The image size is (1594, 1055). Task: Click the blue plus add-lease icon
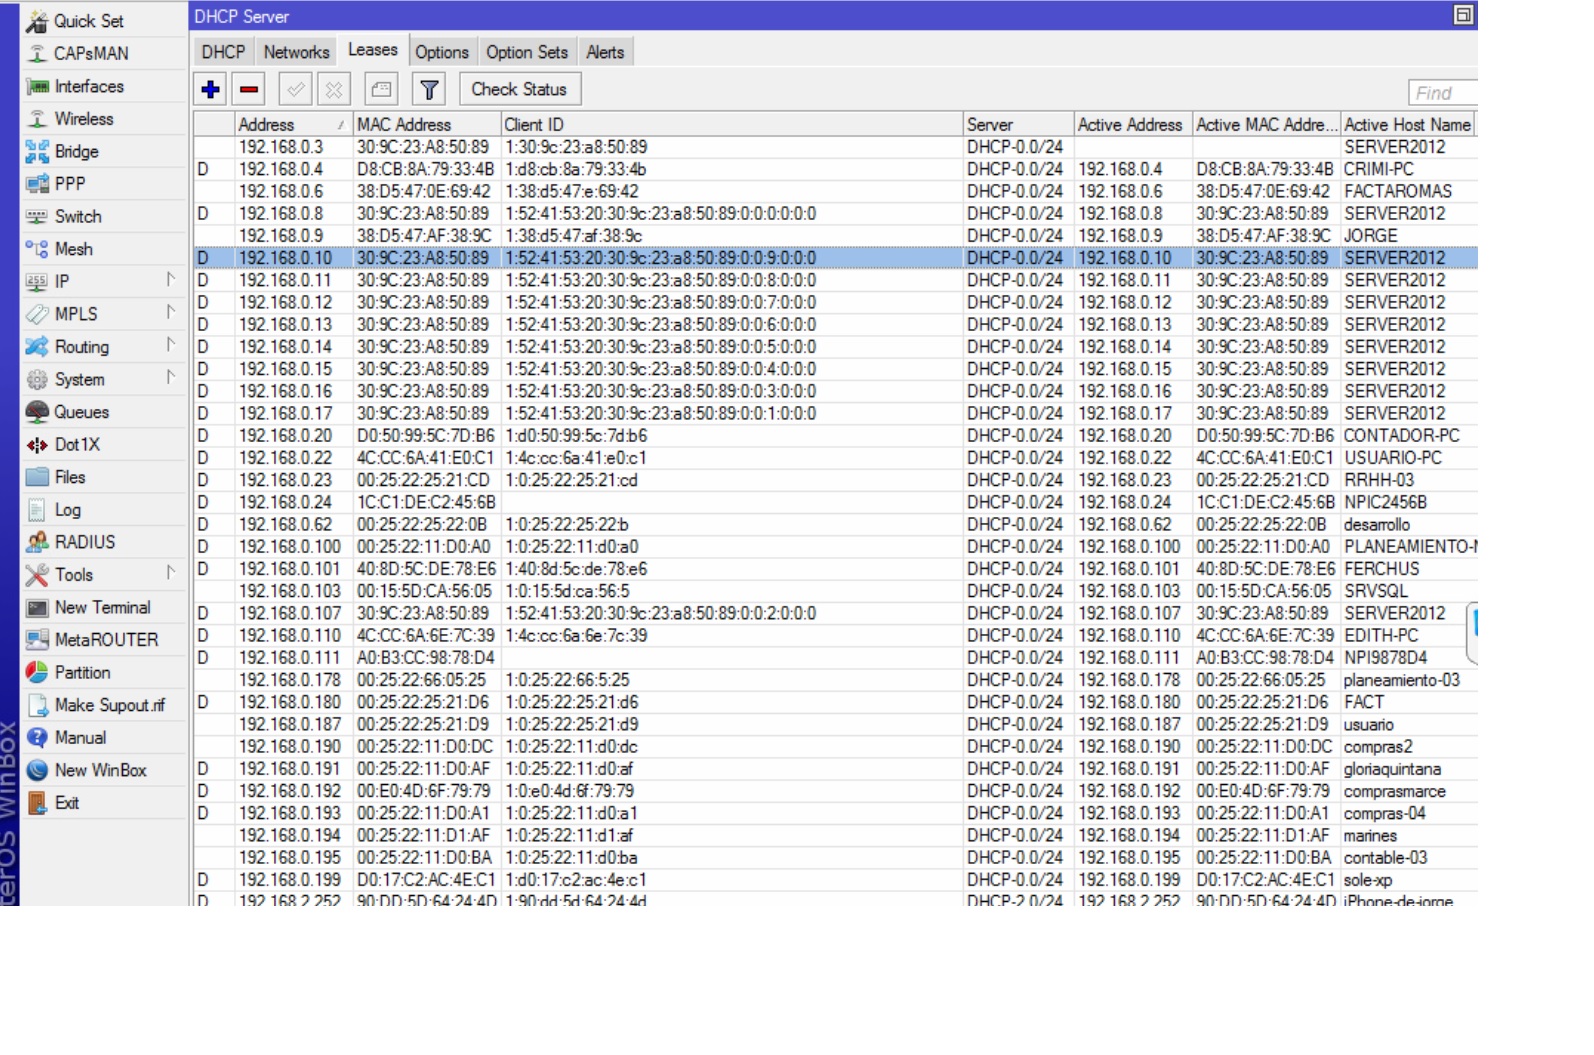tap(210, 89)
